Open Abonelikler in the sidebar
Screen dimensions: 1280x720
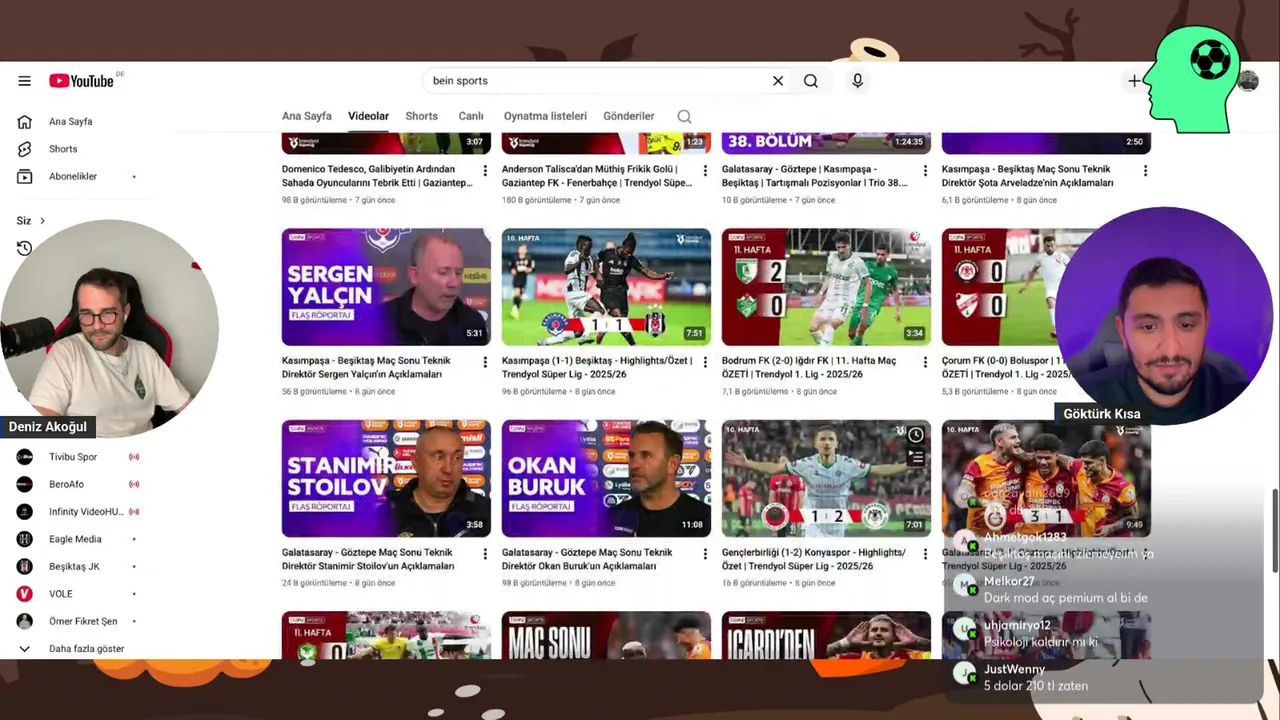pyautogui.click(x=73, y=176)
